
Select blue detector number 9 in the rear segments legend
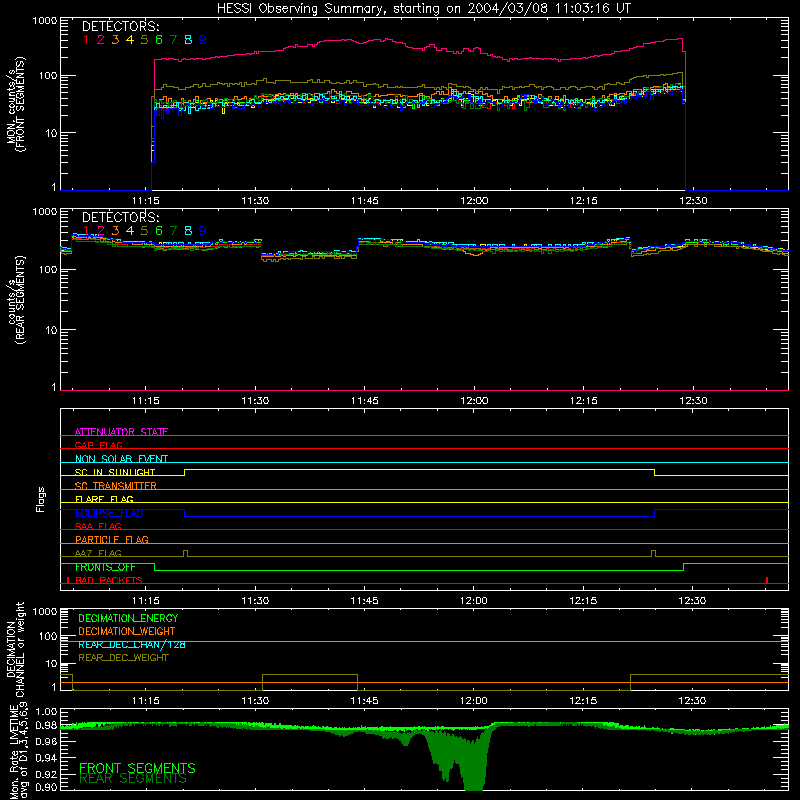pos(203,231)
